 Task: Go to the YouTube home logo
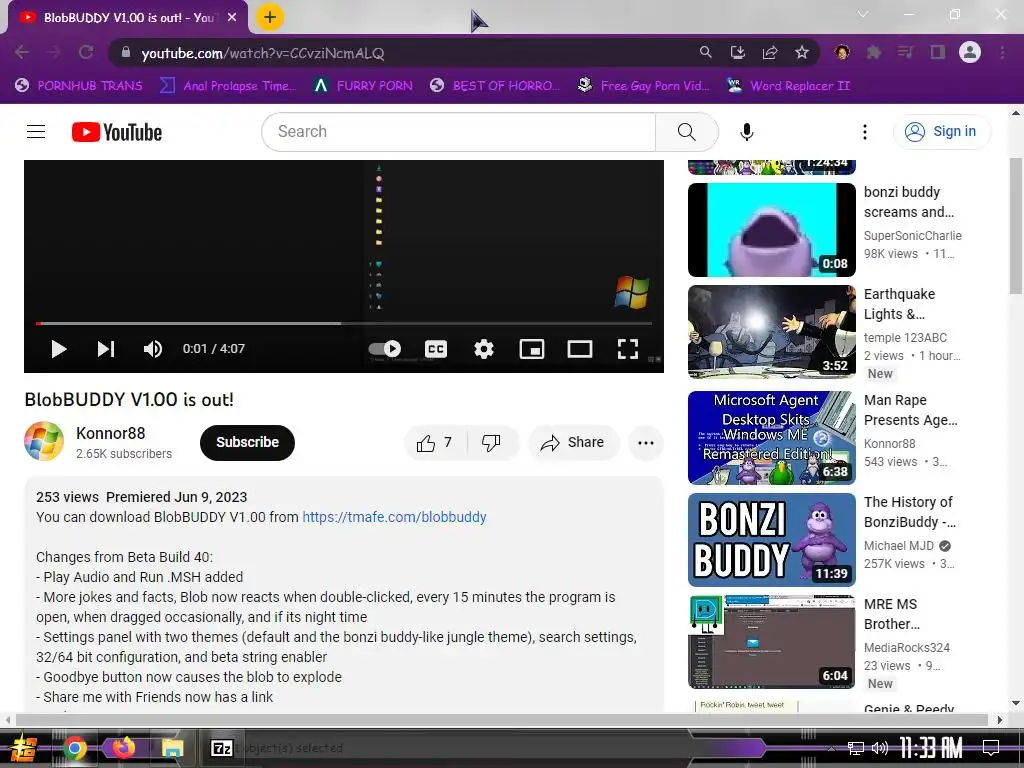coord(117,132)
